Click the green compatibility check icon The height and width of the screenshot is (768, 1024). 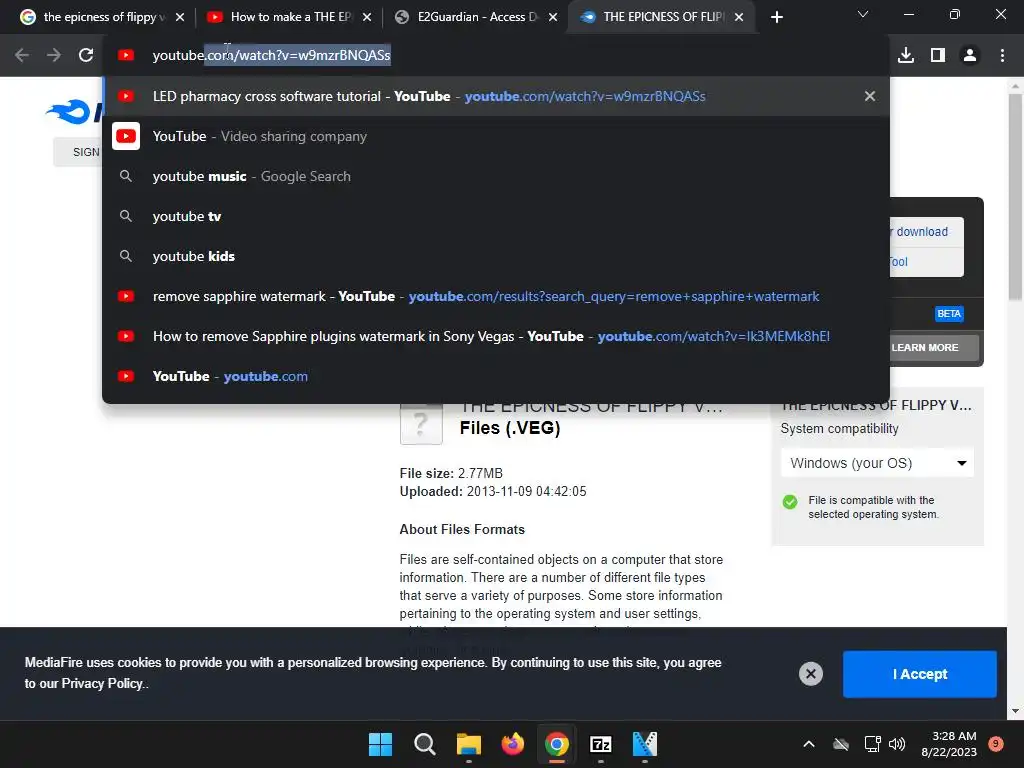(790, 502)
